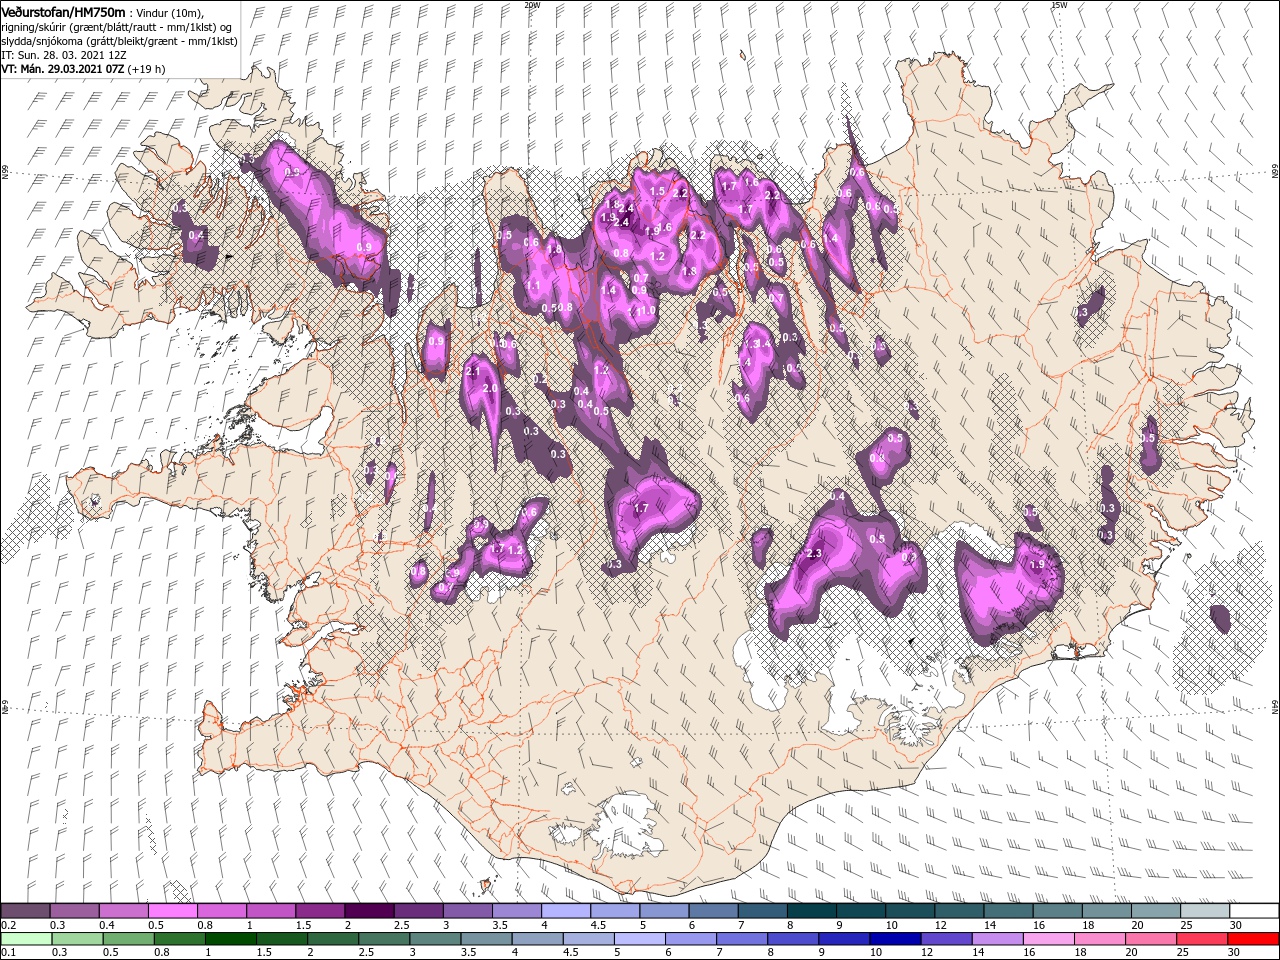This screenshot has width=1280, height=960.
Task: Click the 25–30 crimson rain scale swatch
Action: [1201, 939]
